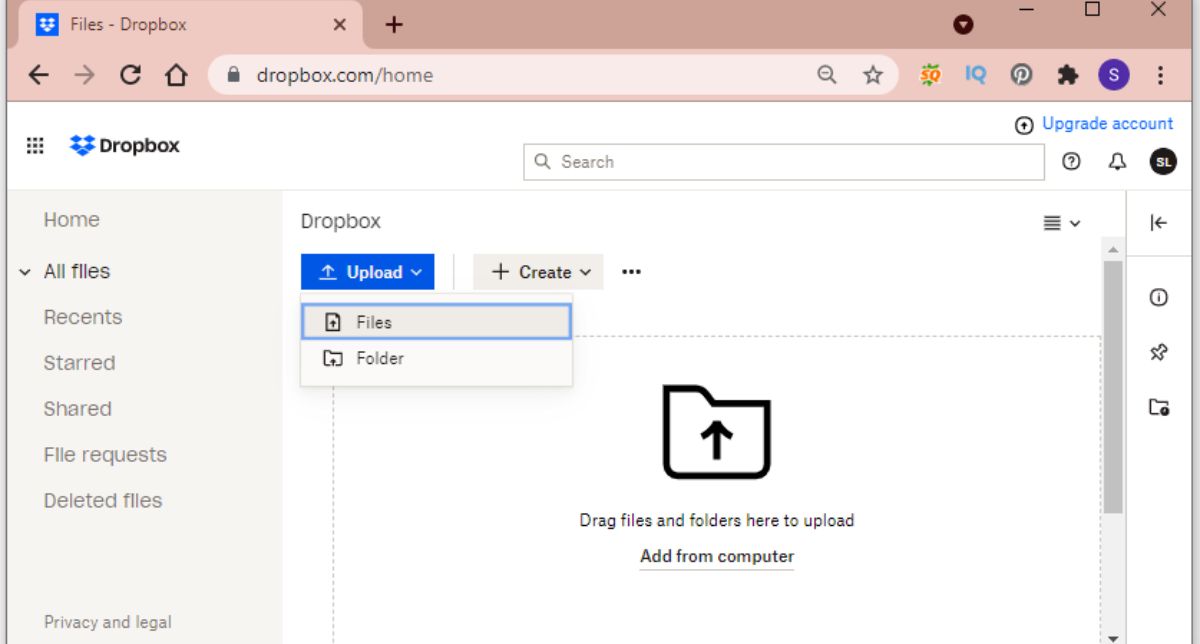The image size is (1200, 644).
Task: Click Add from computer link
Action: pos(716,557)
